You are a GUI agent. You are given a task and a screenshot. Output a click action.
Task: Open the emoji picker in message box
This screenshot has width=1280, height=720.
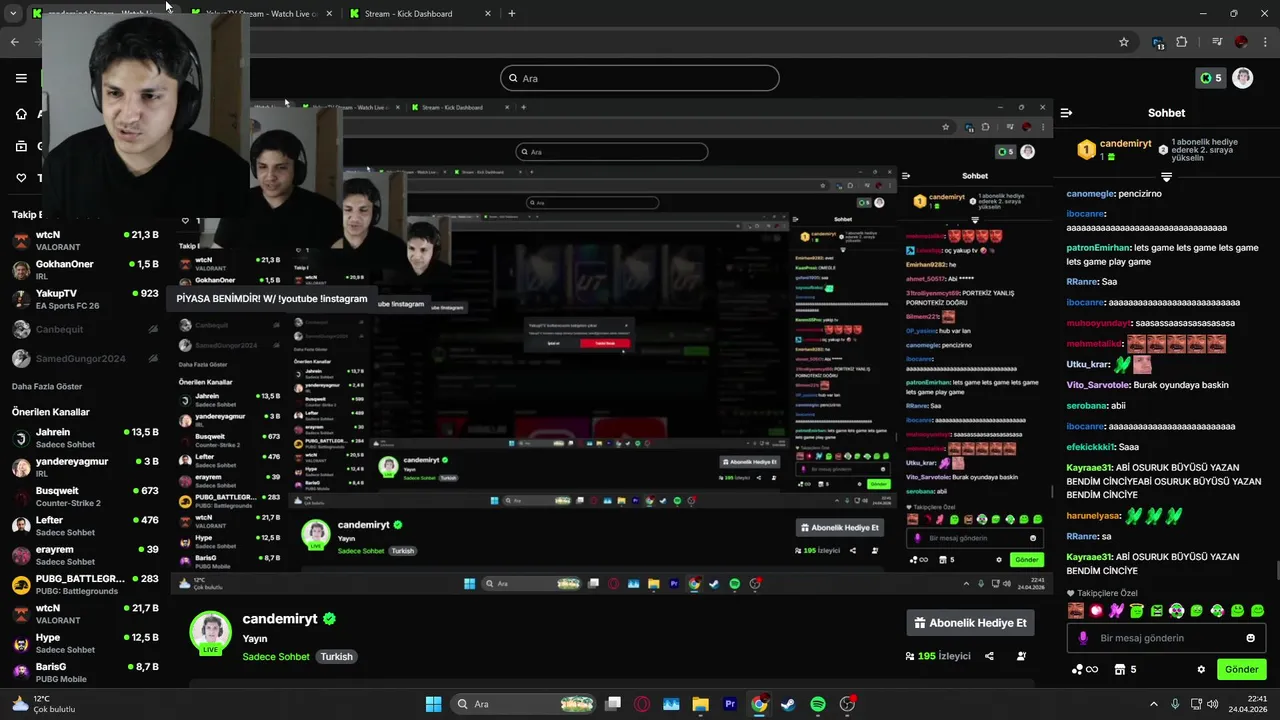click(1250, 638)
